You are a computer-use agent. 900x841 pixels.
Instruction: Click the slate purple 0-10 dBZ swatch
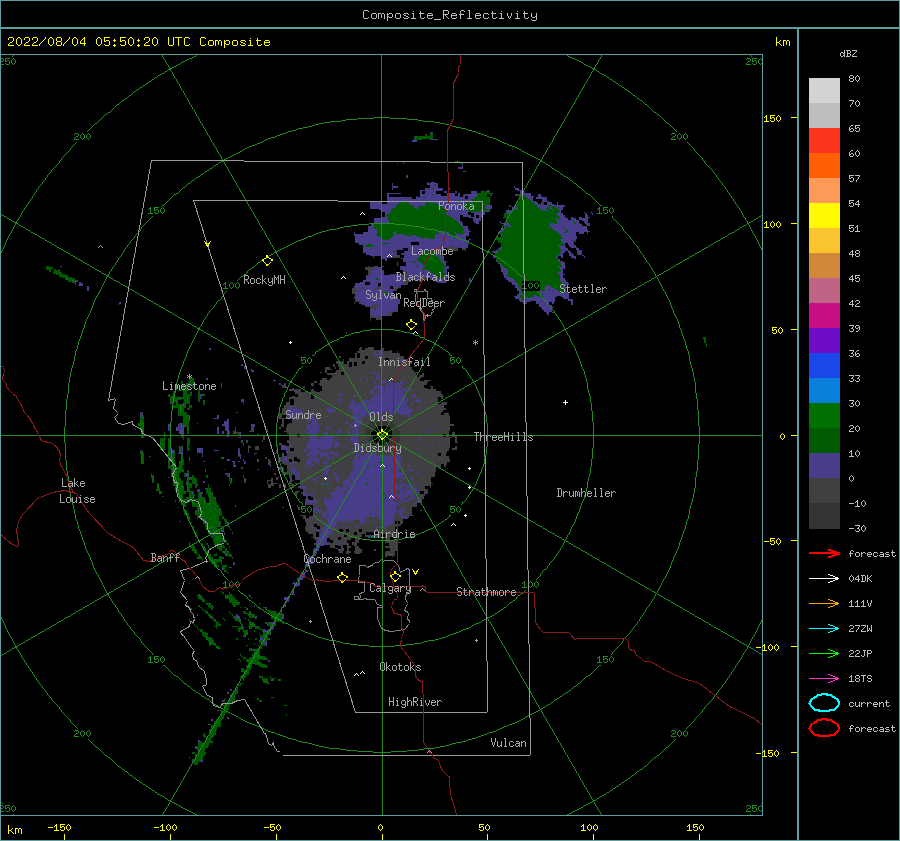click(x=824, y=466)
